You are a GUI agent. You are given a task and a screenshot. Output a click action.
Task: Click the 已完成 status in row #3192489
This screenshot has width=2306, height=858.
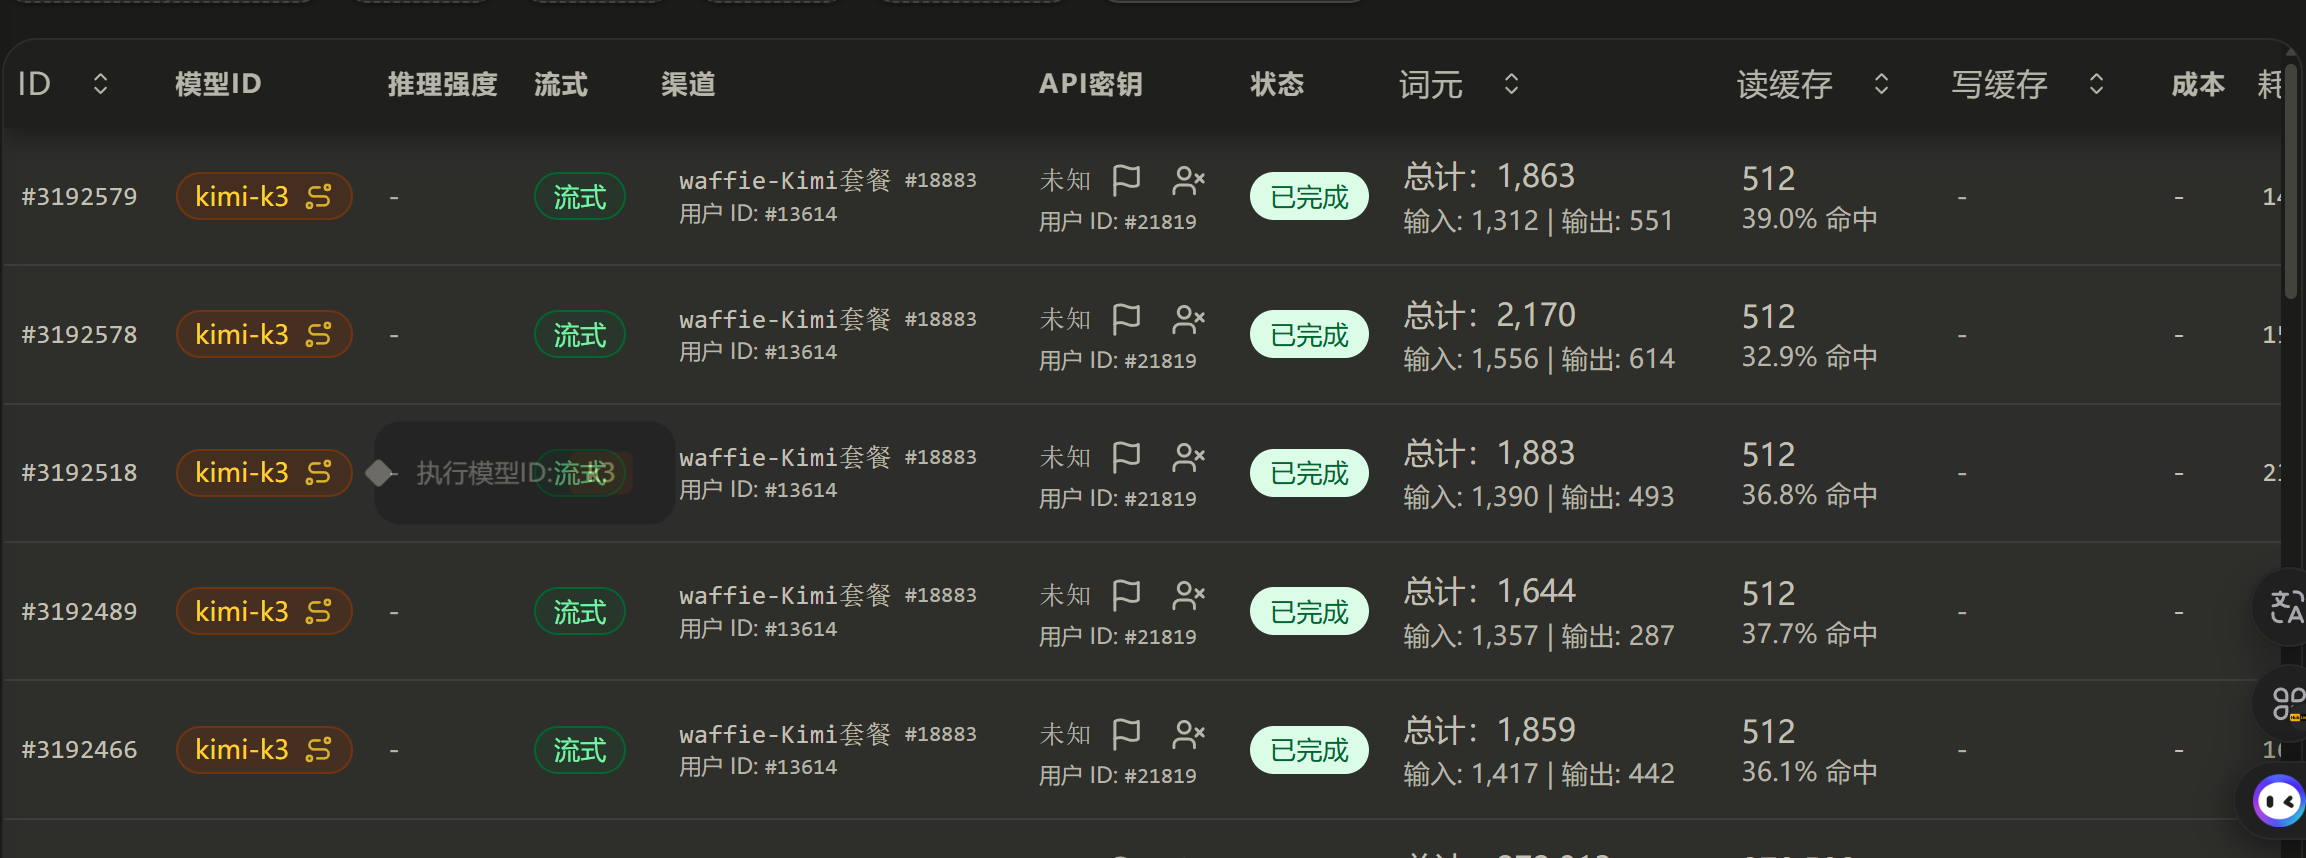pyautogui.click(x=1309, y=612)
